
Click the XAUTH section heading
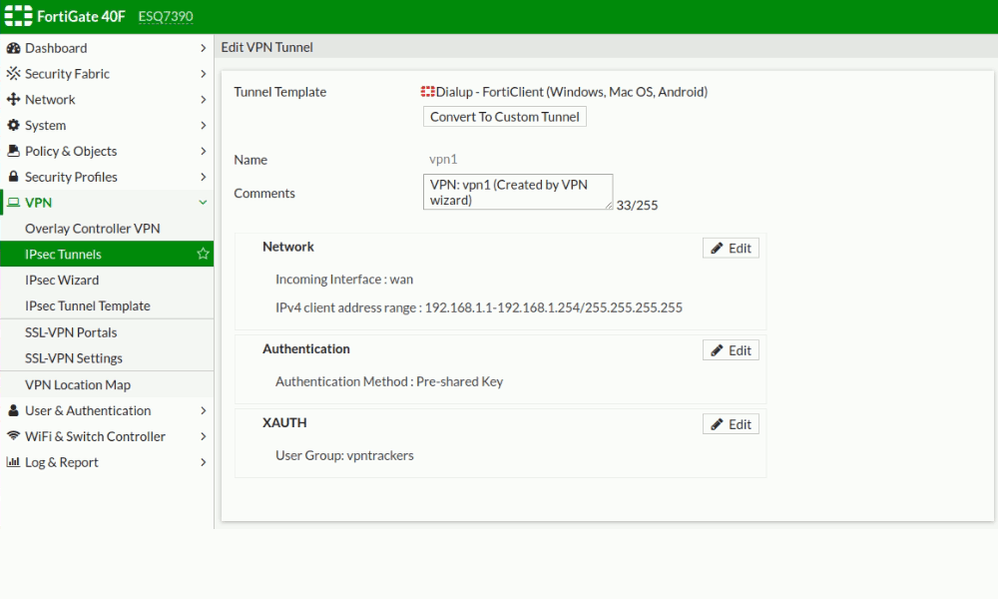tap(285, 423)
